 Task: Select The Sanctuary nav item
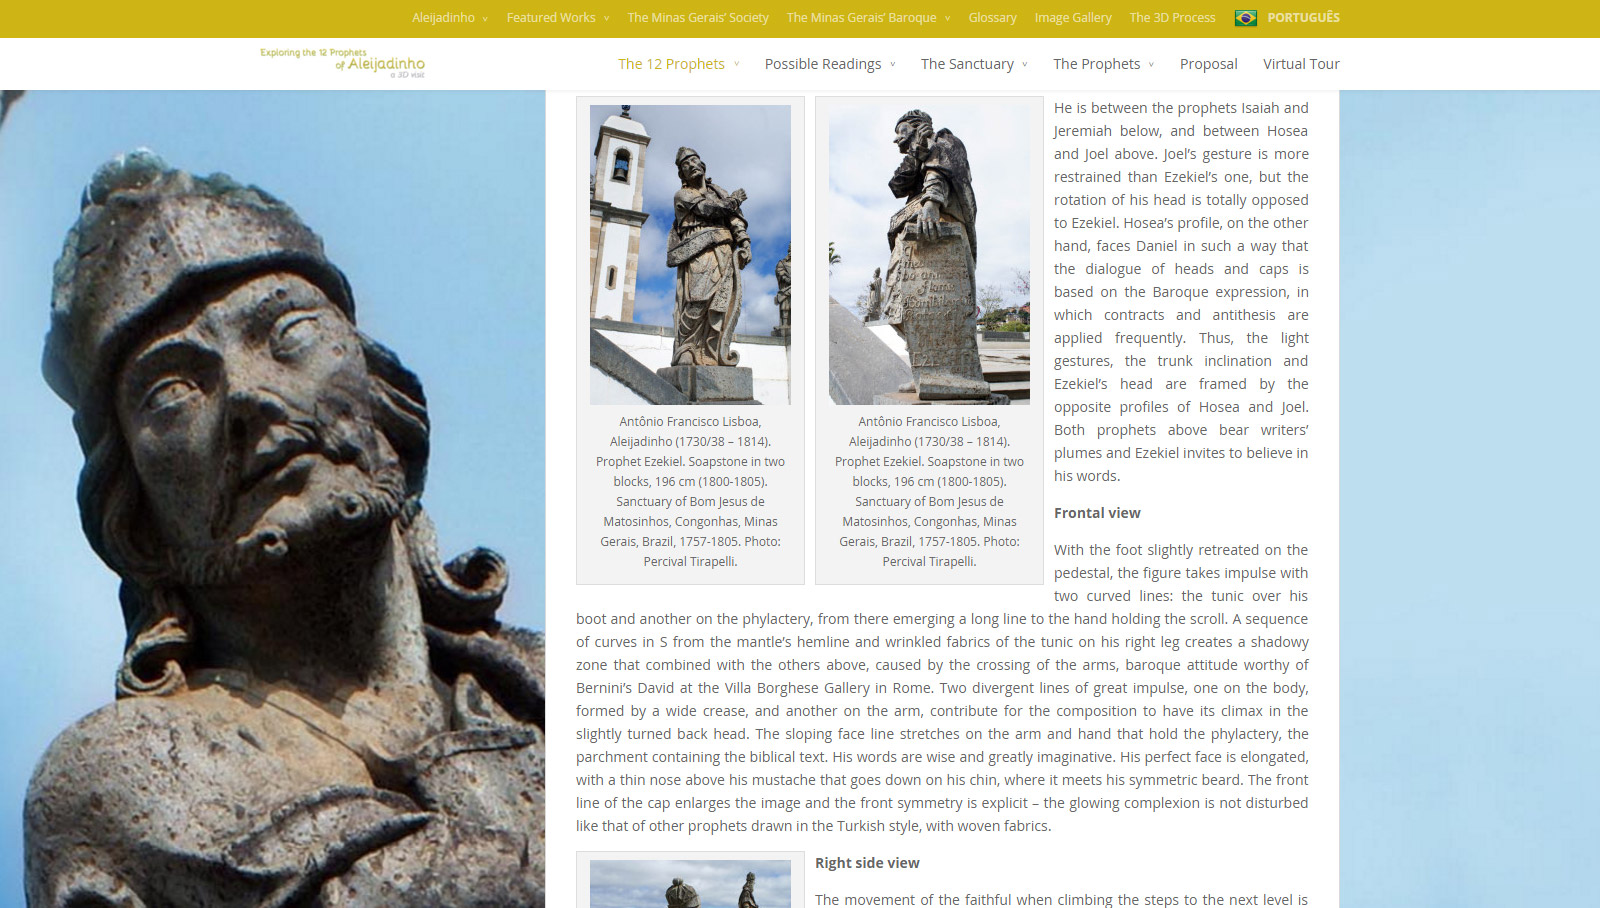[x=967, y=64]
